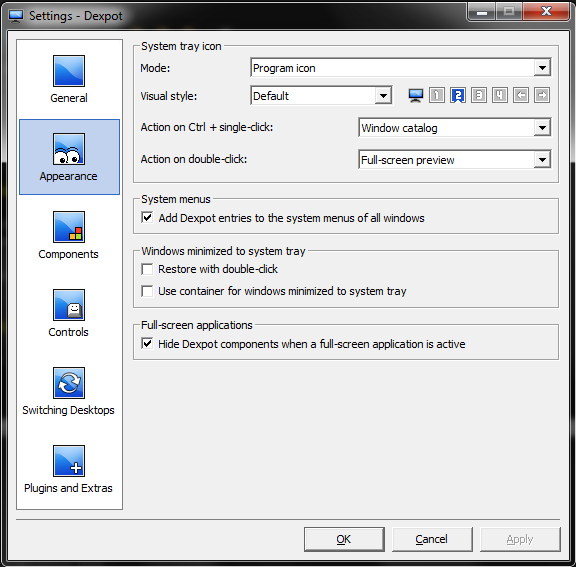Viewport: 576px width, 567px height.
Task: Click the desktop 1 tray icon preview
Action: [x=437, y=95]
